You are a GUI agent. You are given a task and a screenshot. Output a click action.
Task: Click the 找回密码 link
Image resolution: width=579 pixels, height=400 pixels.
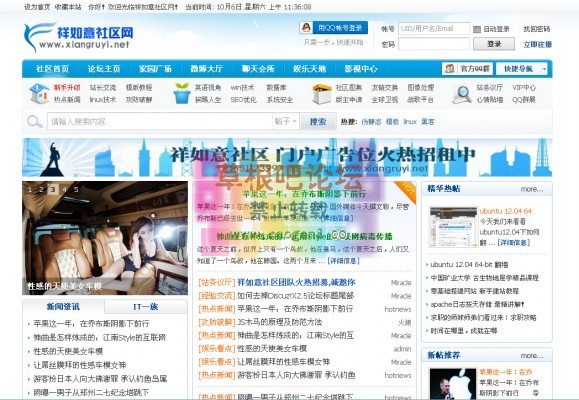point(537,29)
